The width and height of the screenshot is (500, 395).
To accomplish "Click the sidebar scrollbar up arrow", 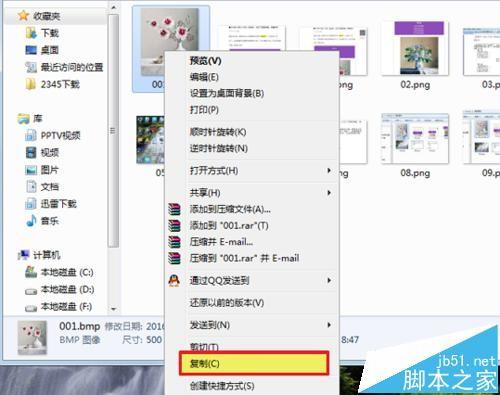I will point(114,7).
